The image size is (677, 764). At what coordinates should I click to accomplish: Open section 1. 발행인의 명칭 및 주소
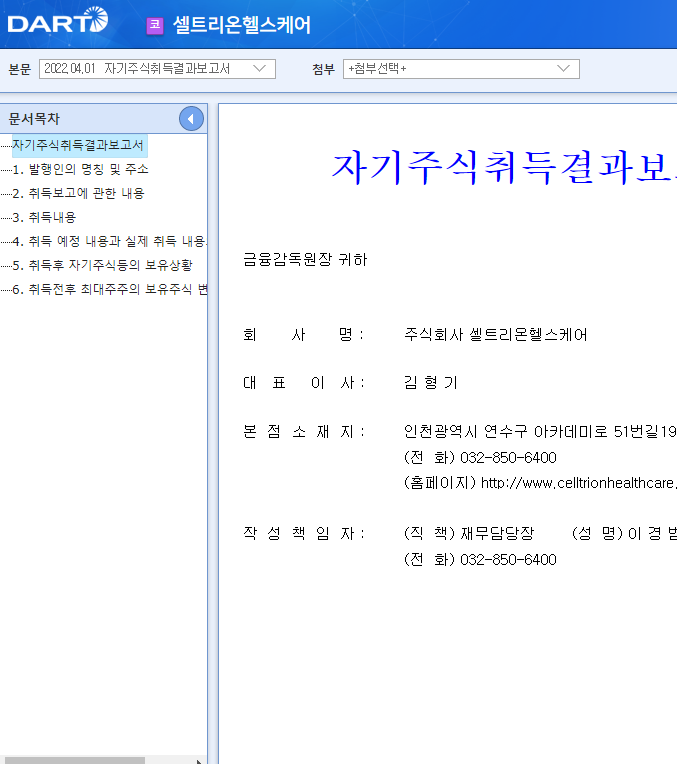pyautogui.click(x=80, y=169)
